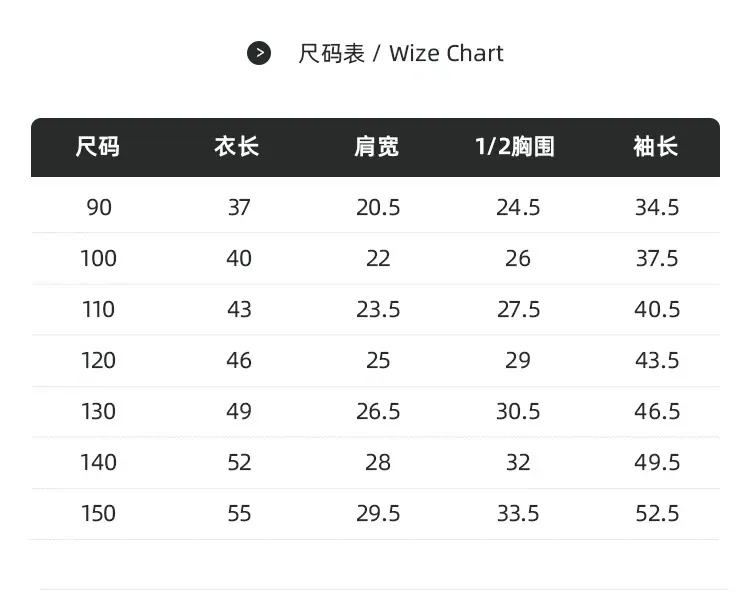Select the 1/2胸围 column header
Viewport: 750px width, 603px height.
515,146
